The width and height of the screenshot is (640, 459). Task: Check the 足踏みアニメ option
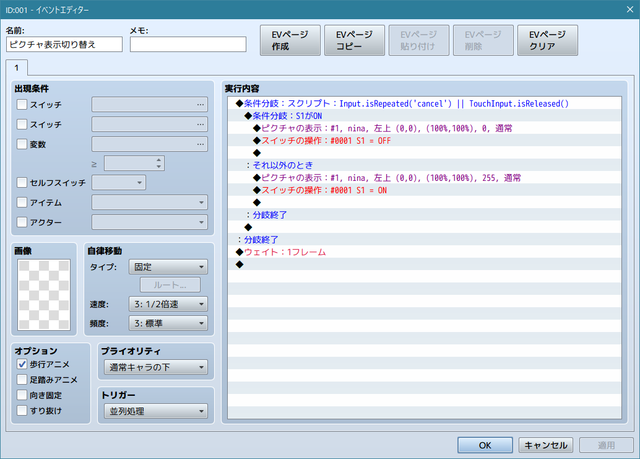tap(22, 379)
